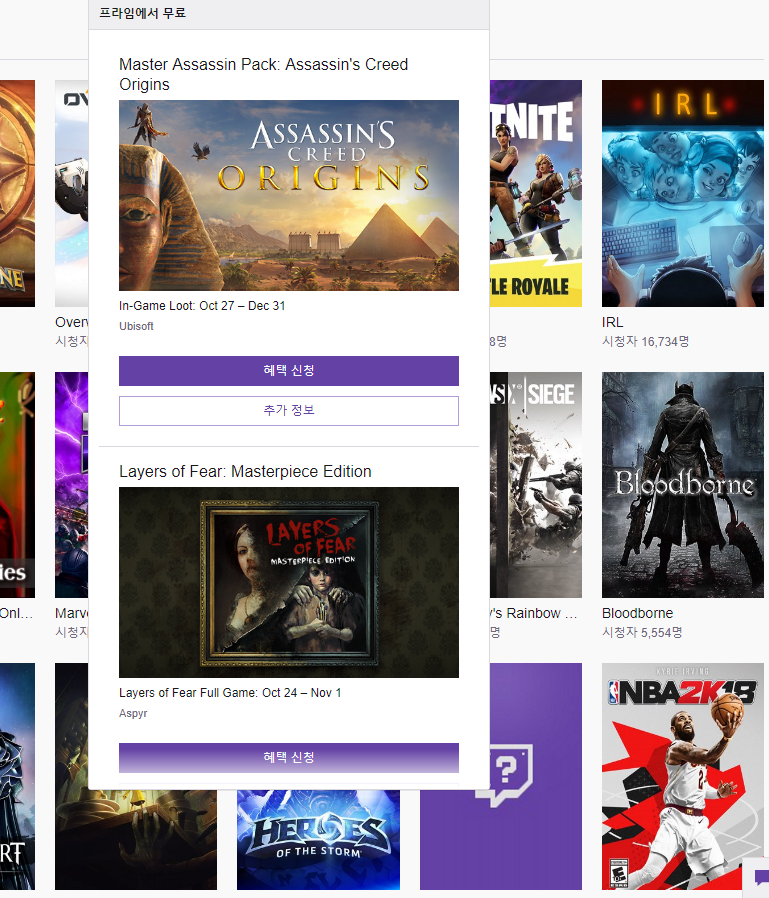Viewport: 769px width, 898px height.
Task: Claim the Layers of Fear offer button
Action: [x=289, y=757]
